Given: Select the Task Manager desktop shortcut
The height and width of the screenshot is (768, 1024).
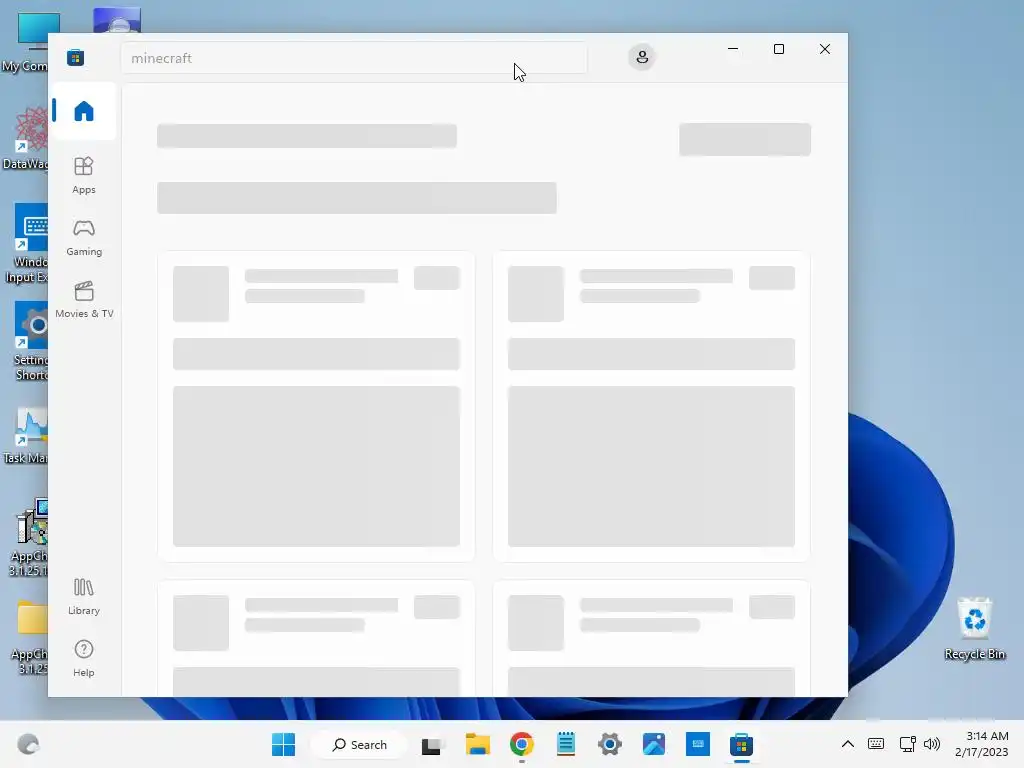Looking at the screenshot, I should [26, 435].
